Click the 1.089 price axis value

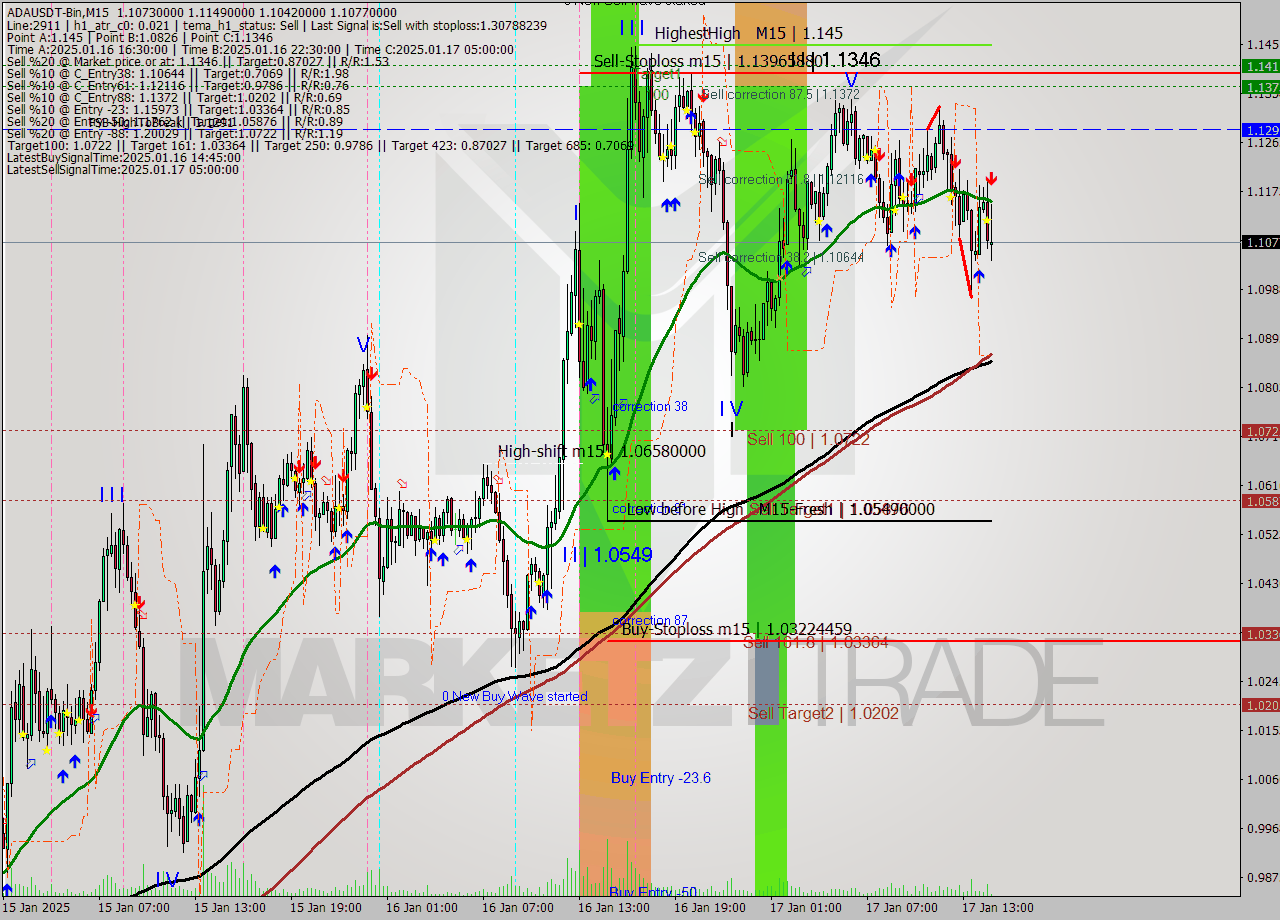coord(1262,338)
